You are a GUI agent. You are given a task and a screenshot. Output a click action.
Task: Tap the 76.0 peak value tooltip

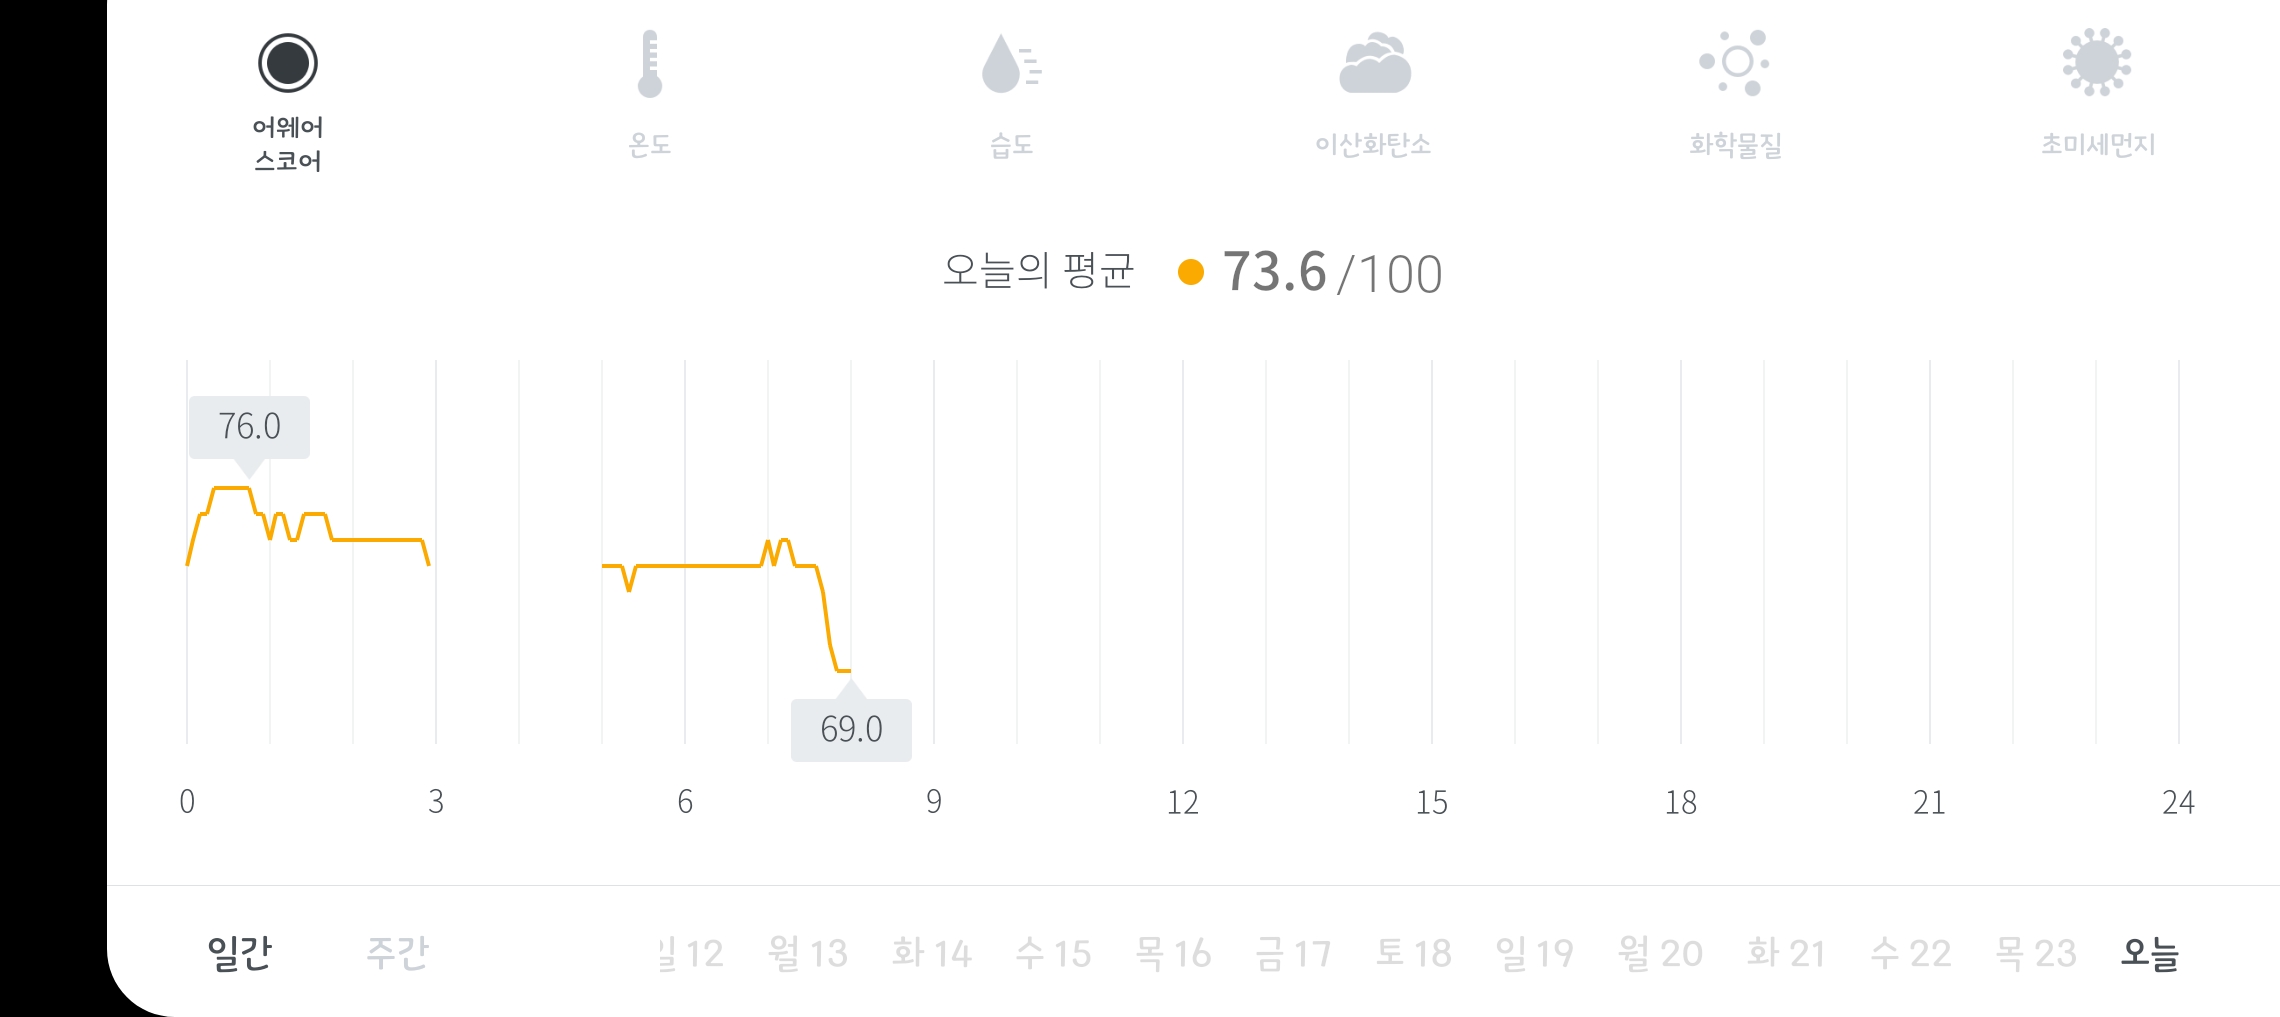coord(249,427)
